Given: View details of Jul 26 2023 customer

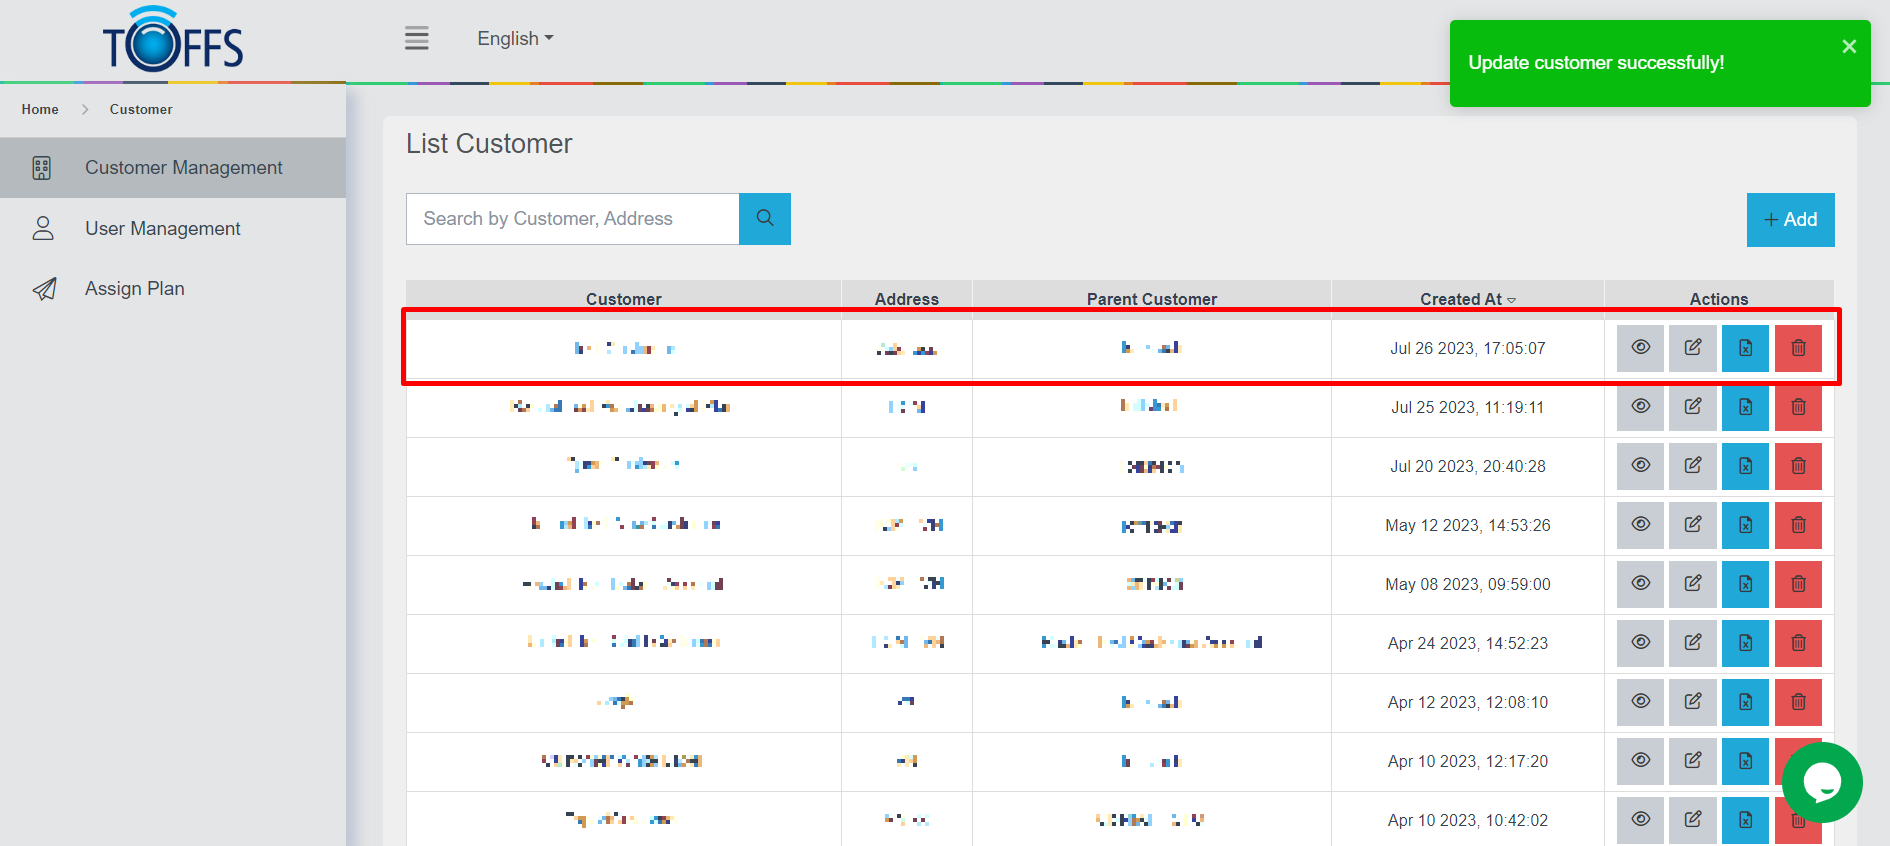Looking at the screenshot, I should 1640,348.
